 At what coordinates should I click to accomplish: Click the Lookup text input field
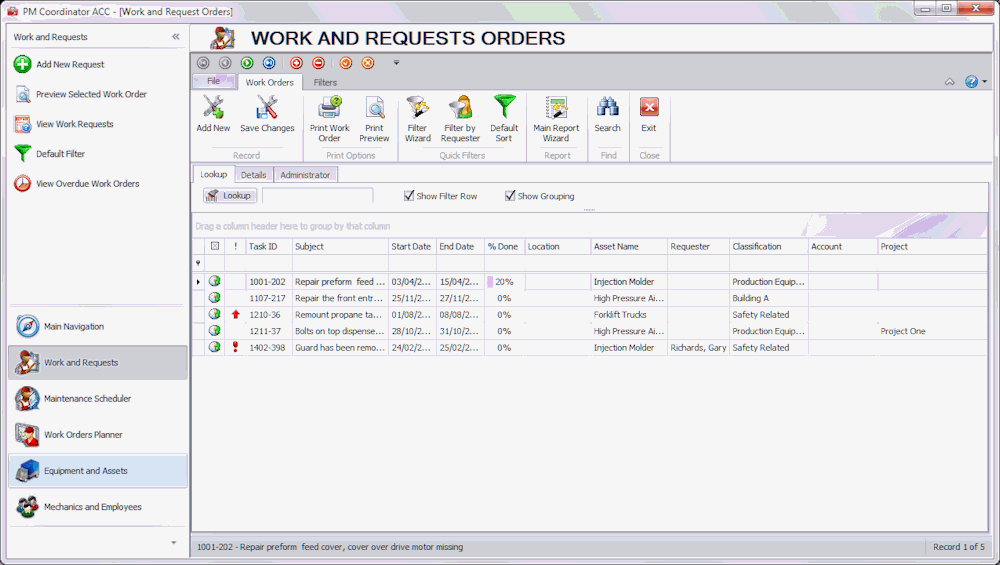pyautogui.click(x=317, y=196)
